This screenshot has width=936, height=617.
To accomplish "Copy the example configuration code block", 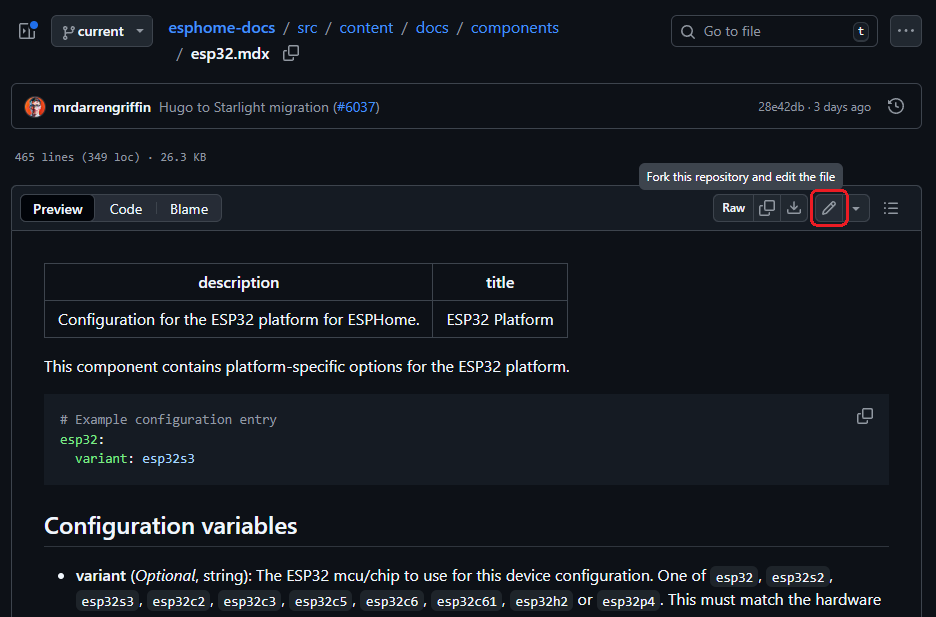I will [864, 416].
